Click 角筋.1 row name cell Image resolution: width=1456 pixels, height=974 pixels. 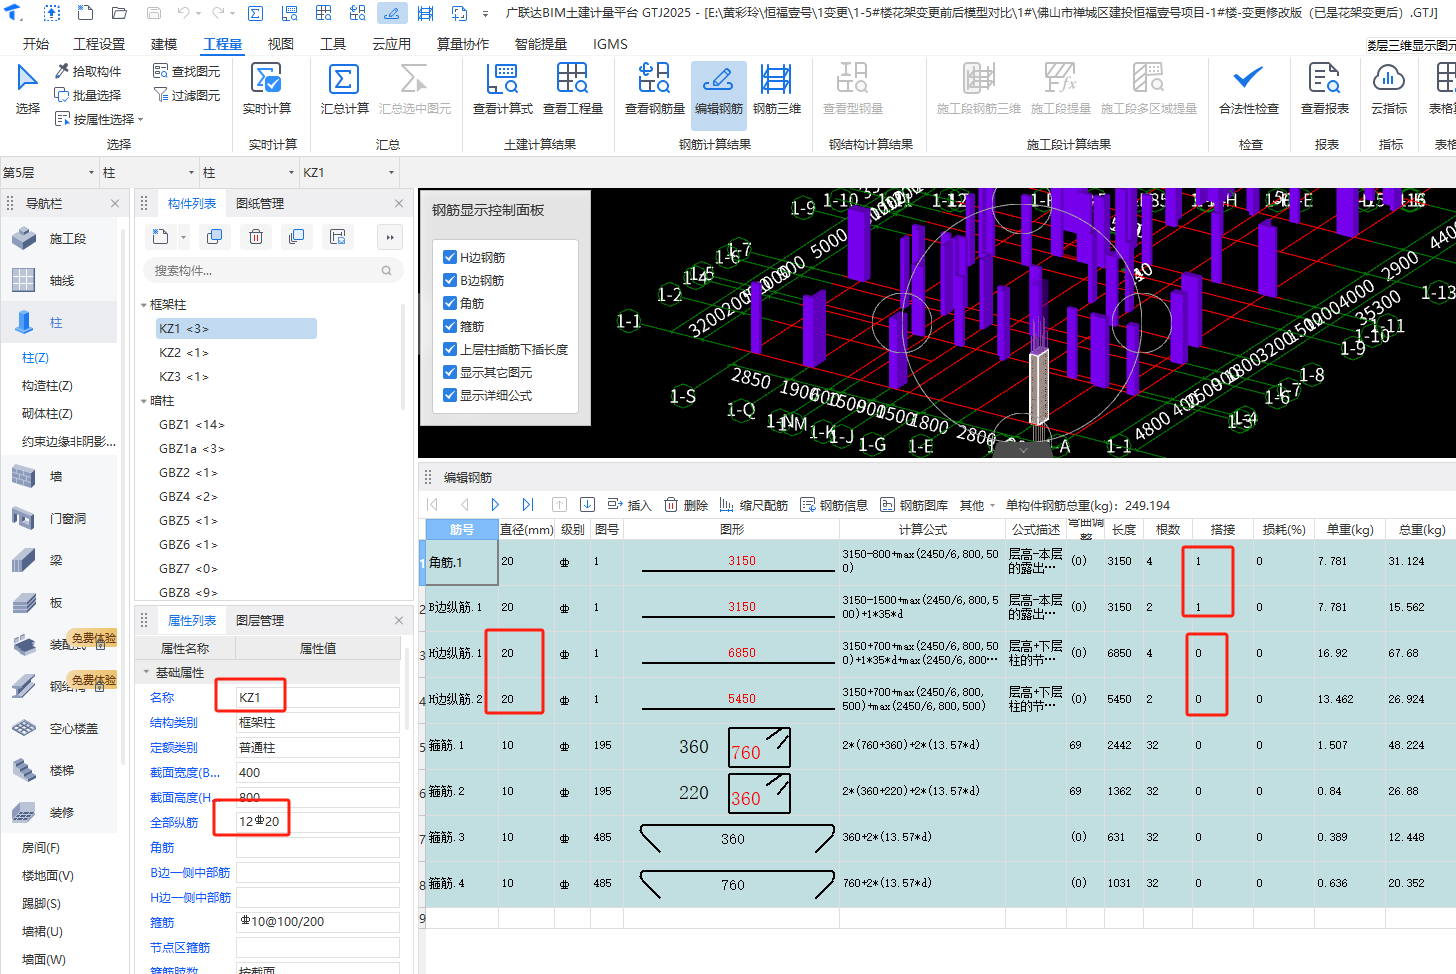461,562
